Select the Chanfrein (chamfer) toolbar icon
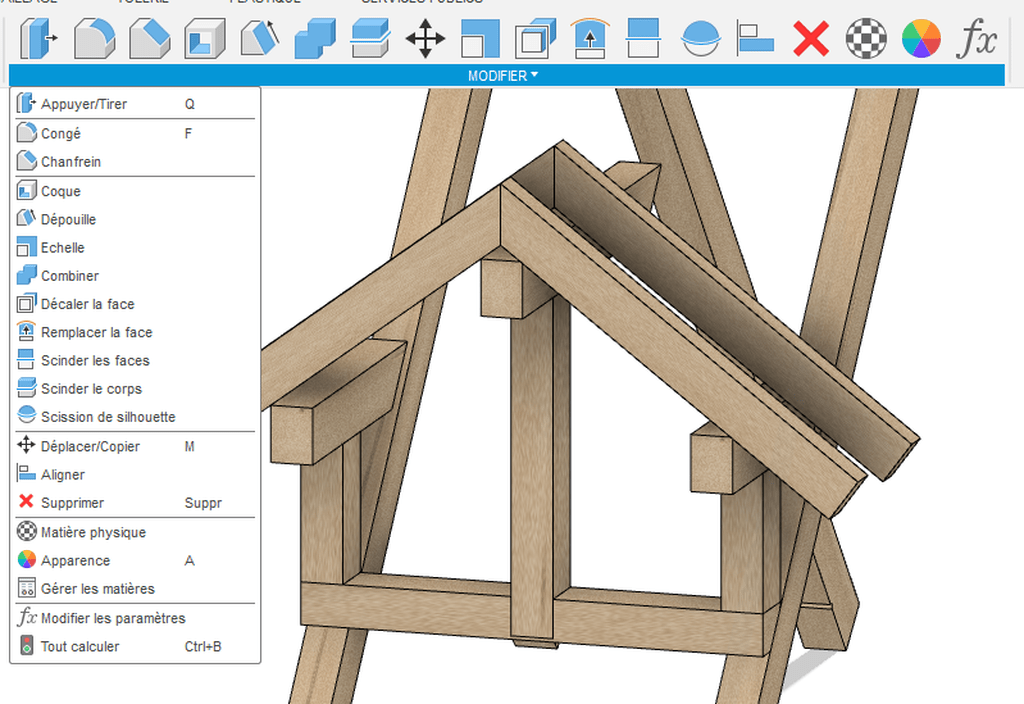This screenshot has height=704, width=1024. click(150, 39)
